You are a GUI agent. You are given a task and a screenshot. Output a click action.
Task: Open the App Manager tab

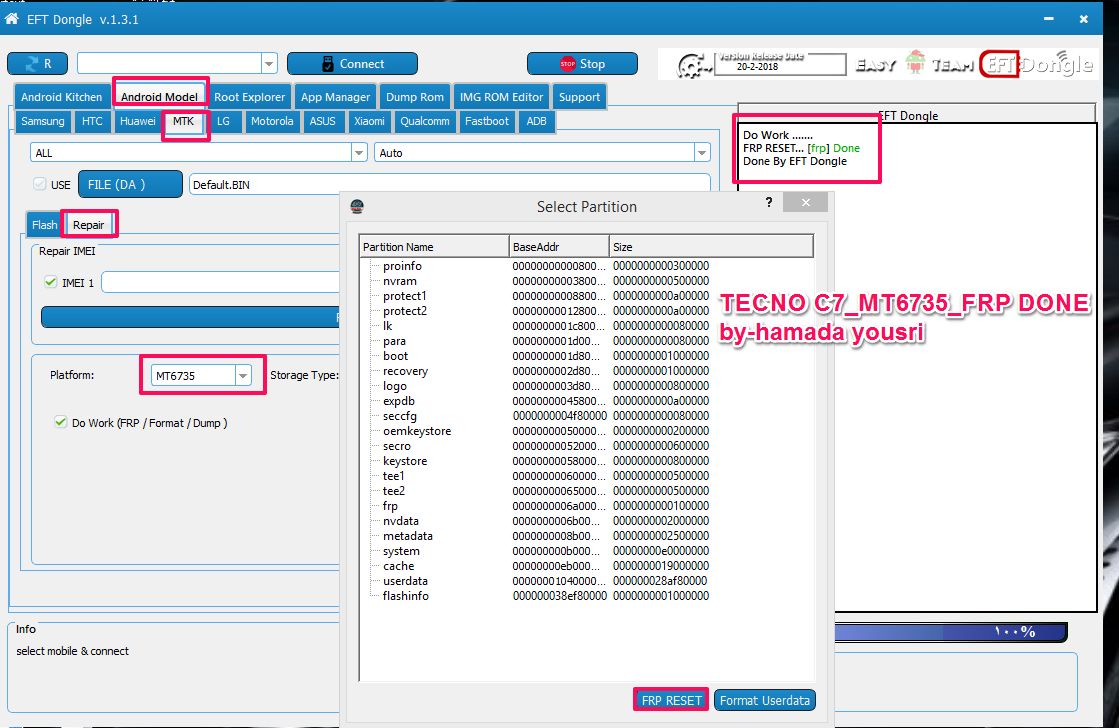(335, 97)
